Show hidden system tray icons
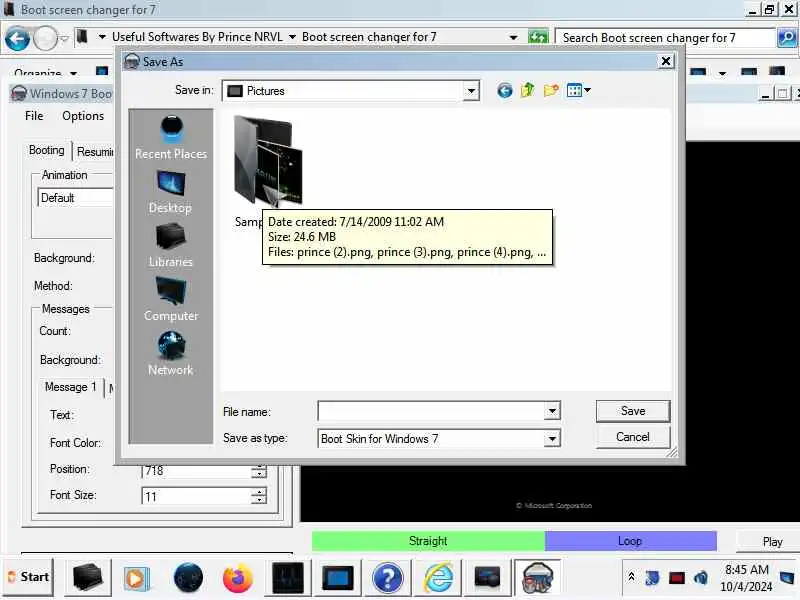Screen dimensions: 800x600 631,577
